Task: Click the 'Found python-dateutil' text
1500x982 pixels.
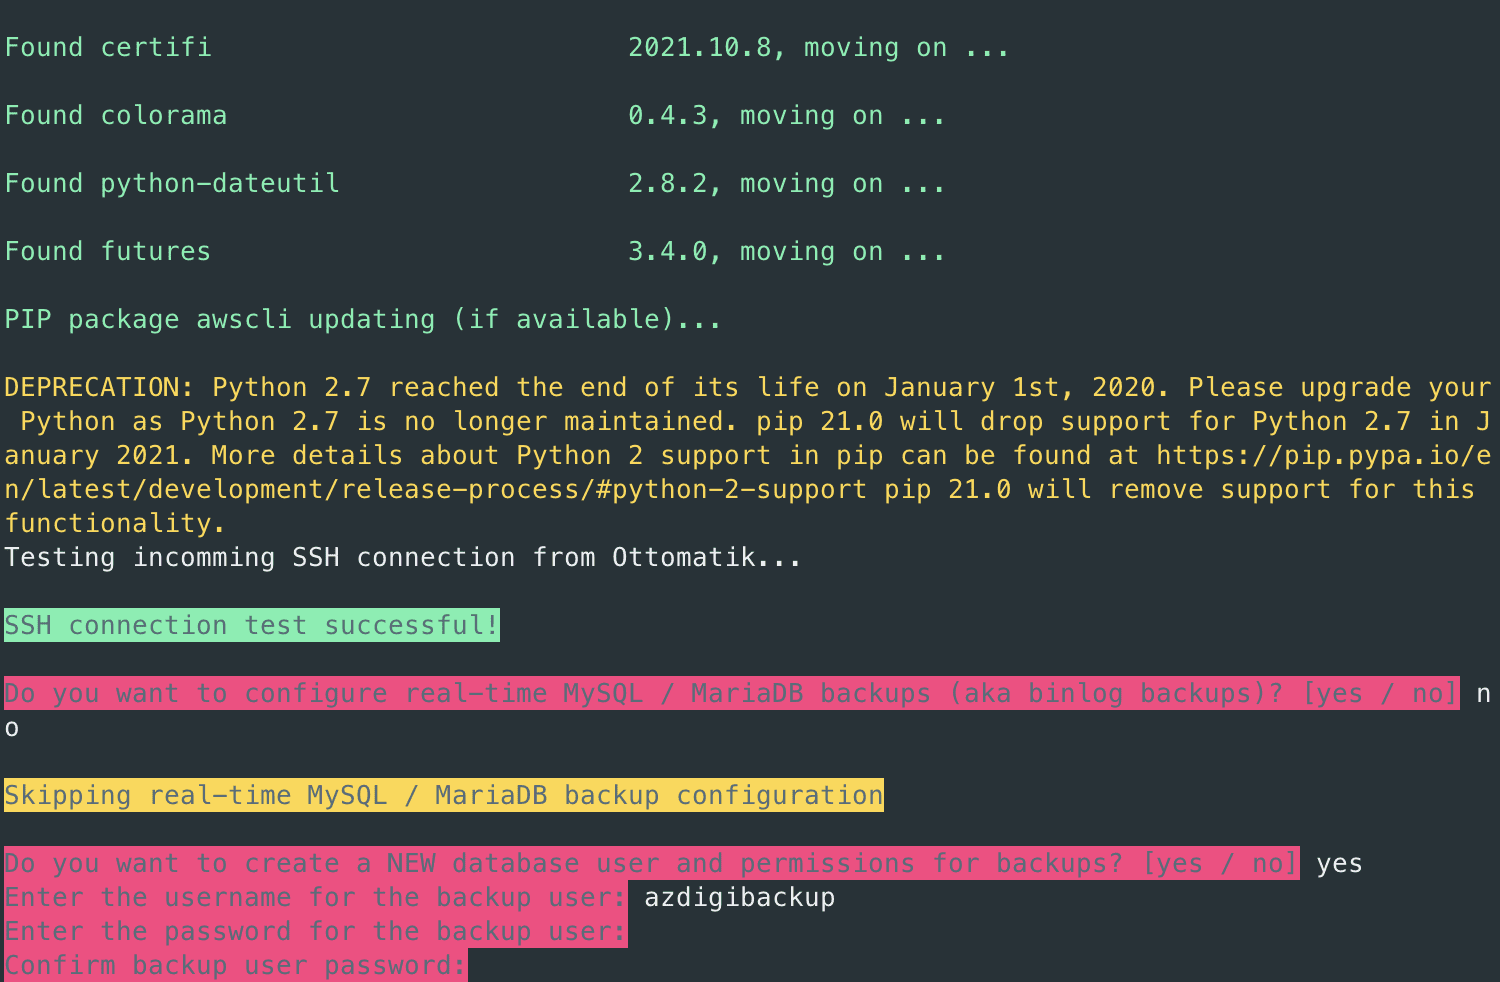Action: [x=172, y=184]
